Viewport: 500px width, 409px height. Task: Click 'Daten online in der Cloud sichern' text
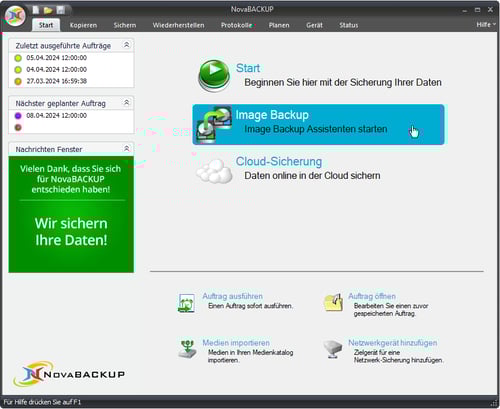(312, 176)
